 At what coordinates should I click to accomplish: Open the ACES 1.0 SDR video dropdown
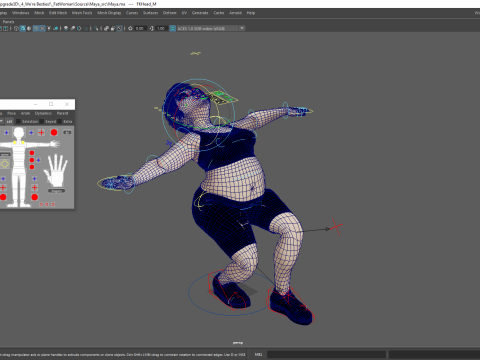[211, 28]
